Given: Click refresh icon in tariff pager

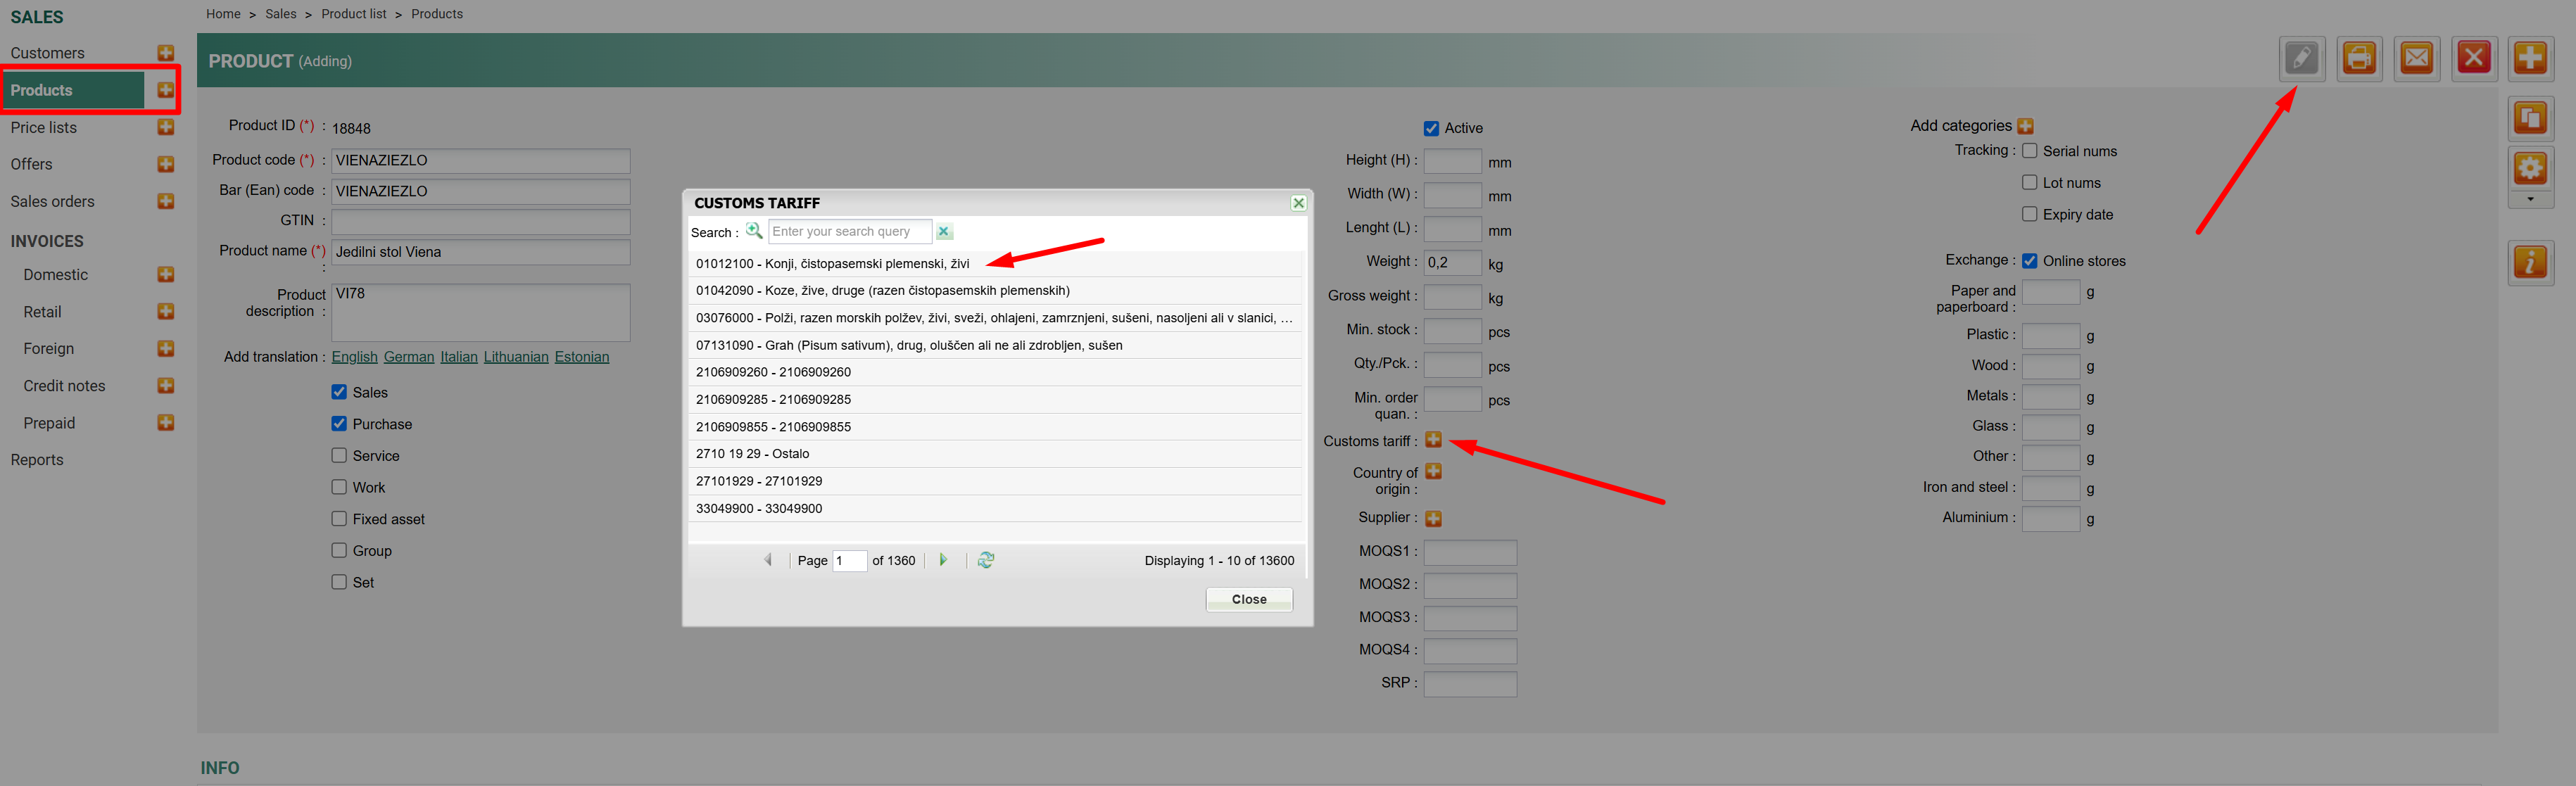Looking at the screenshot, I should (x=986, y=560).
